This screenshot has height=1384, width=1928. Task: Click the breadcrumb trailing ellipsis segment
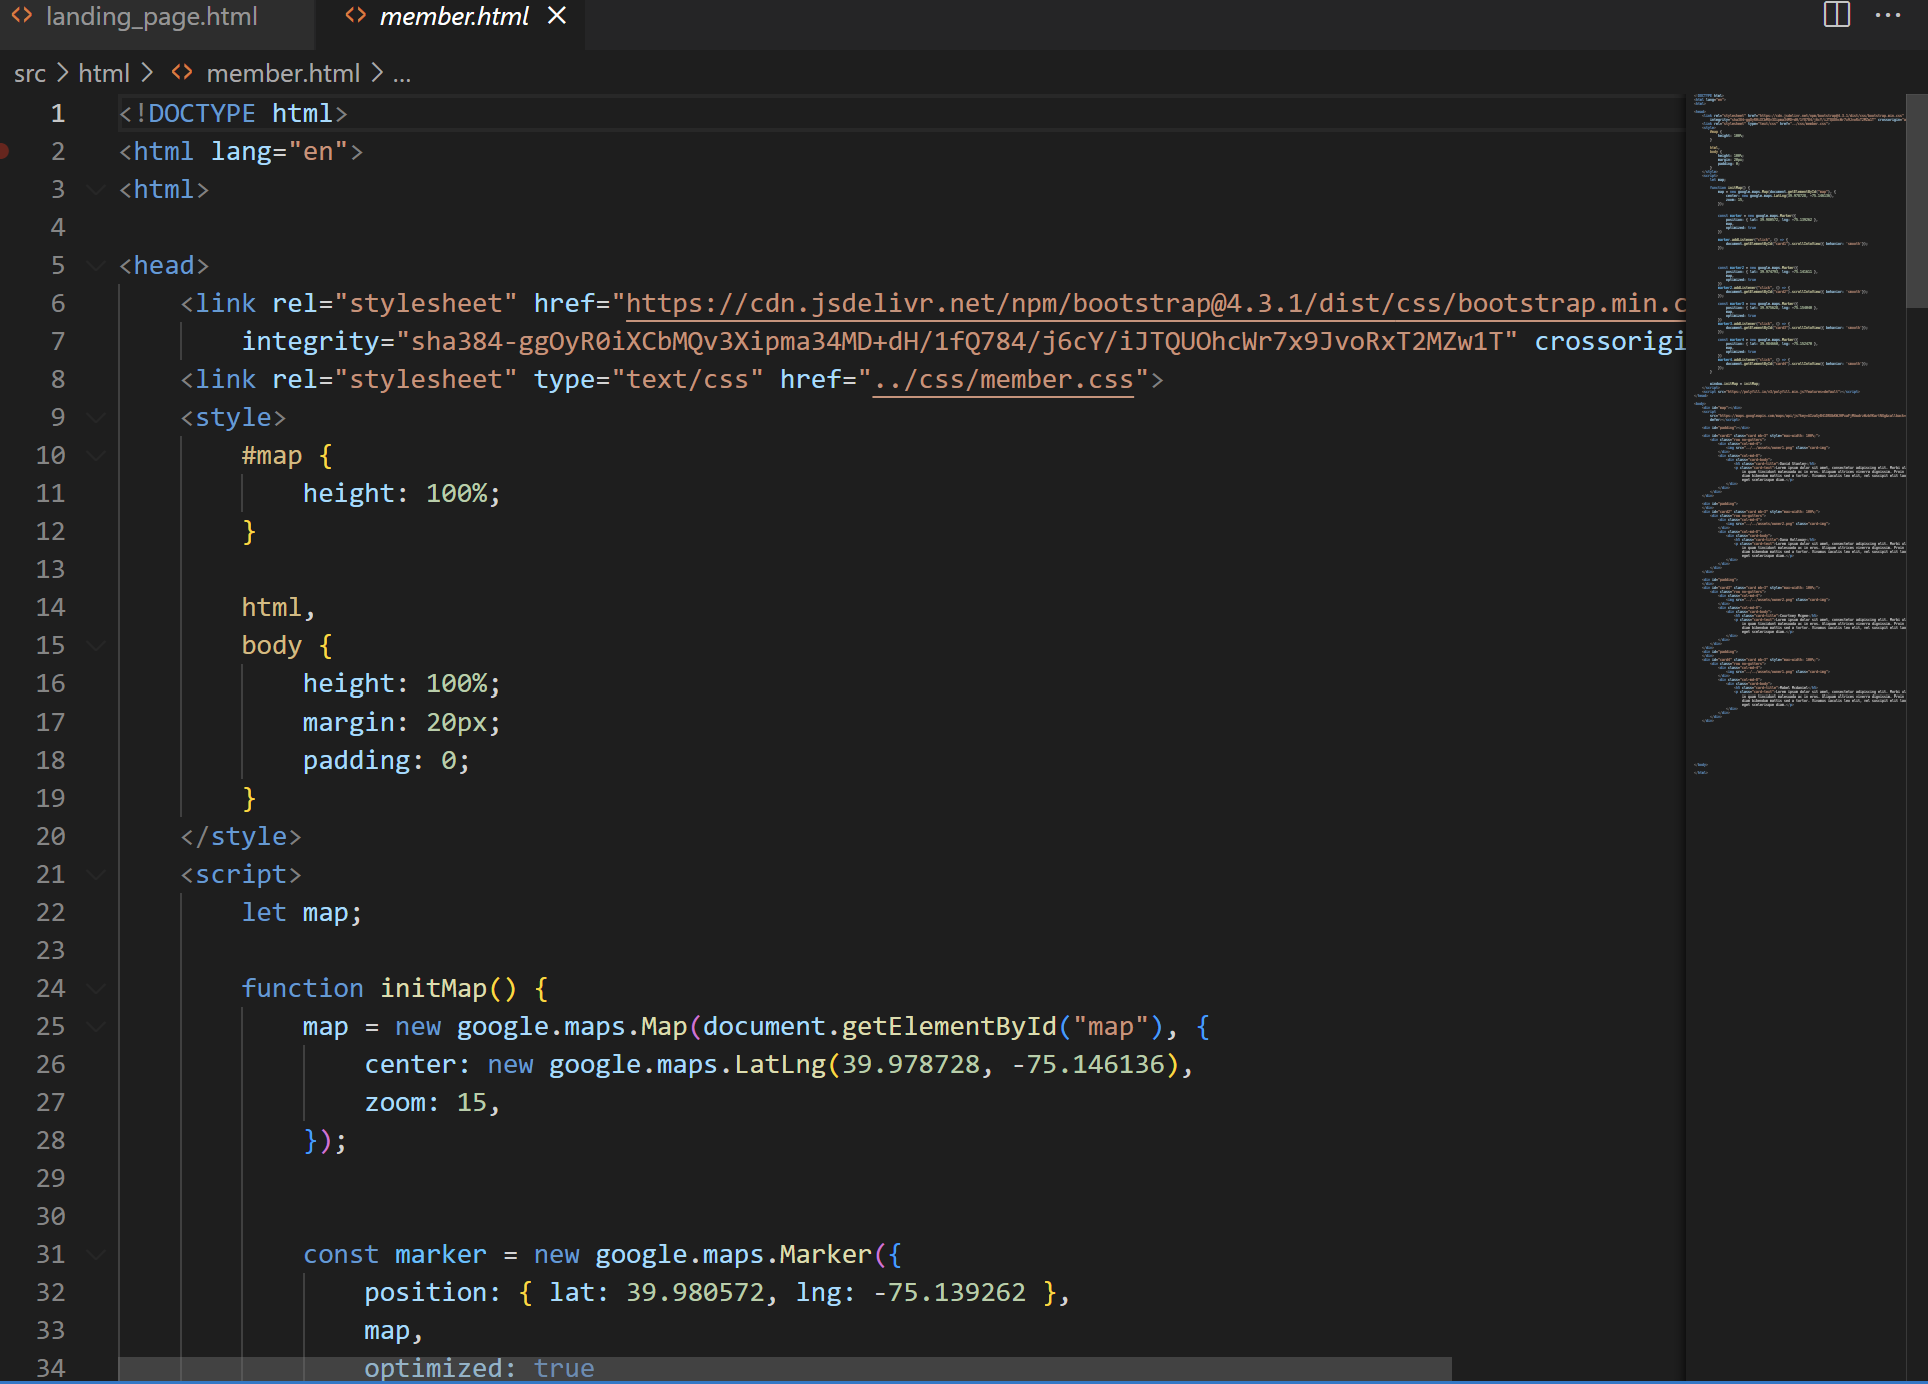(x=402, y=74)
